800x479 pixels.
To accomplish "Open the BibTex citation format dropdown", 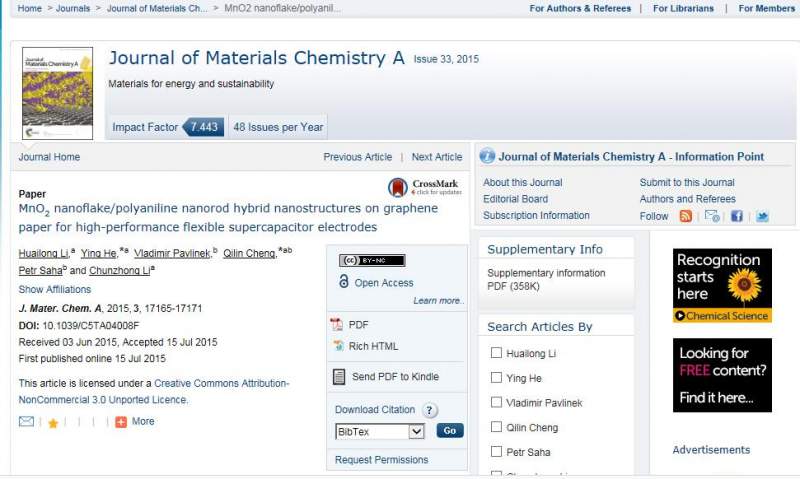I will click(x=380, y=431).
